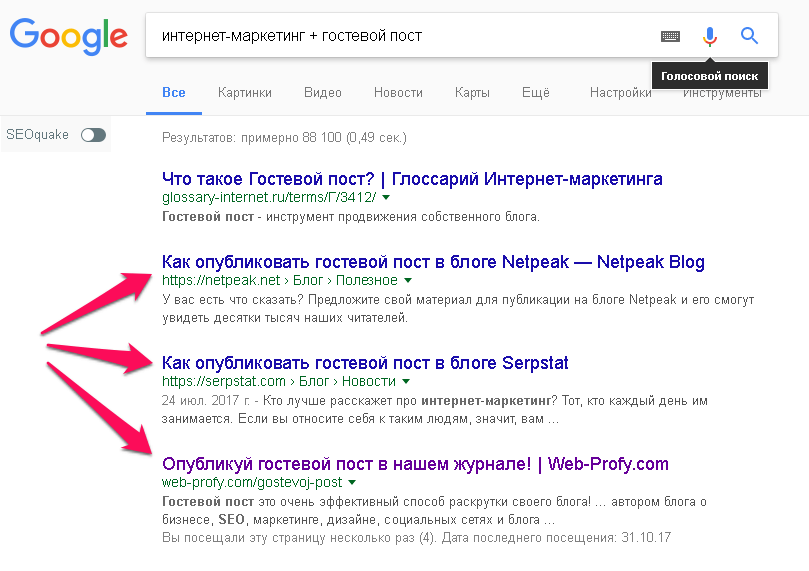Open Web-Profy.com guest post result
809x571 pixels.
[415, 464]
